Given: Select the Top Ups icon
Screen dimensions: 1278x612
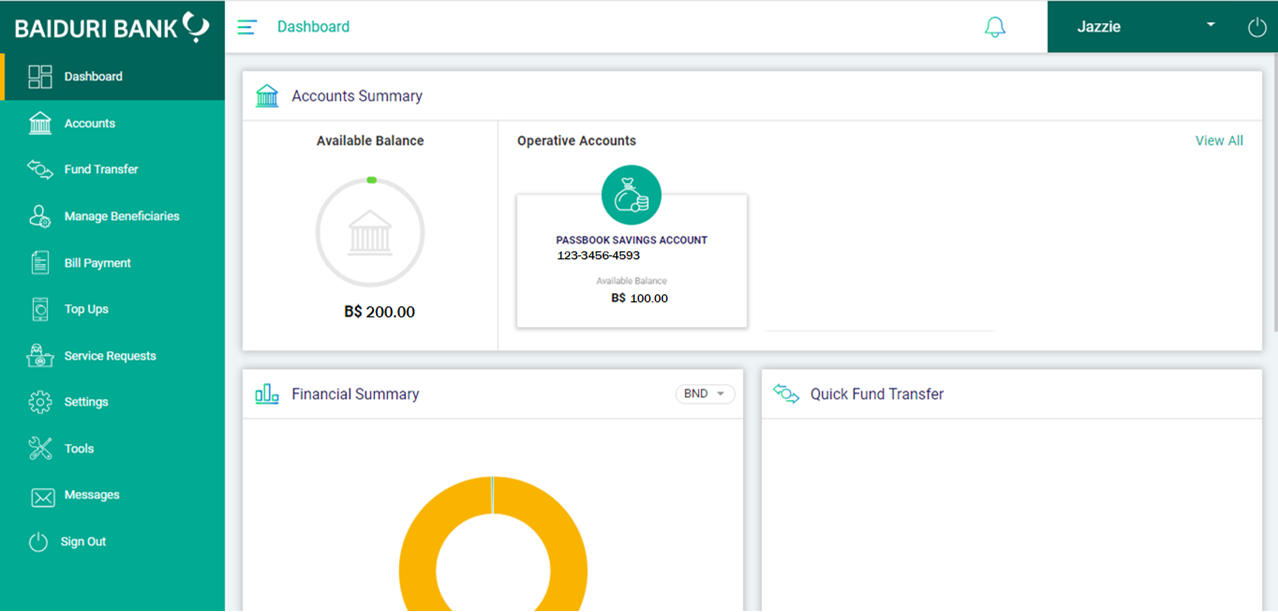Looking at the screenshot, I should click(x=40, y=308).
